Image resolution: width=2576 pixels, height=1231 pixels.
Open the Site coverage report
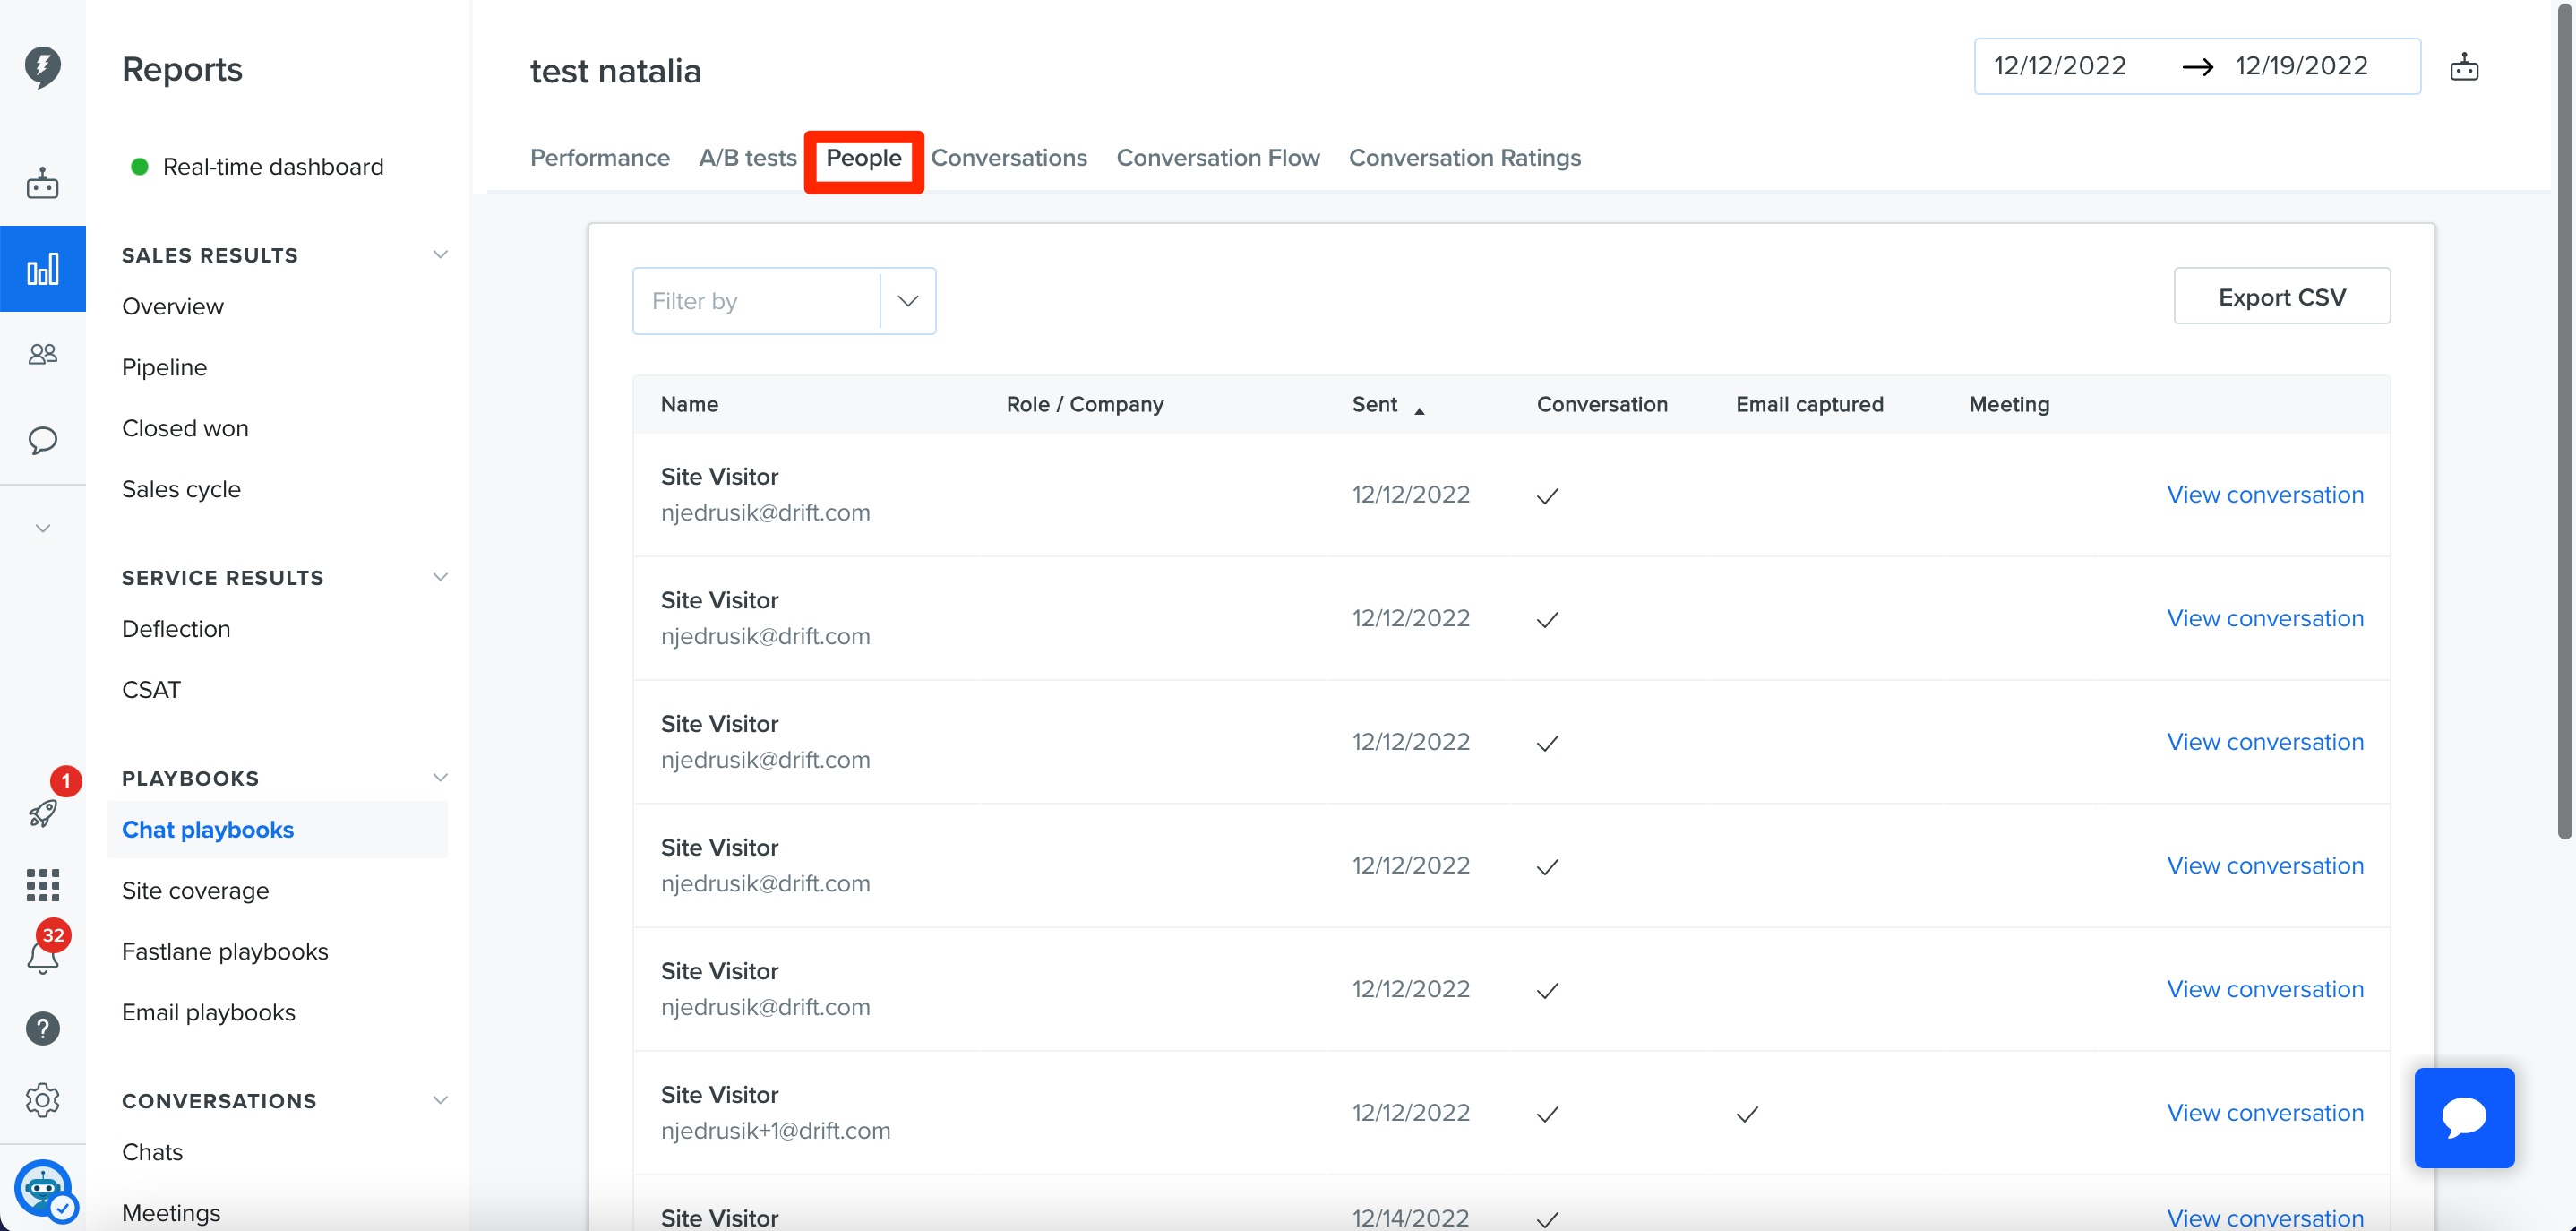click(x=195, y=891)
